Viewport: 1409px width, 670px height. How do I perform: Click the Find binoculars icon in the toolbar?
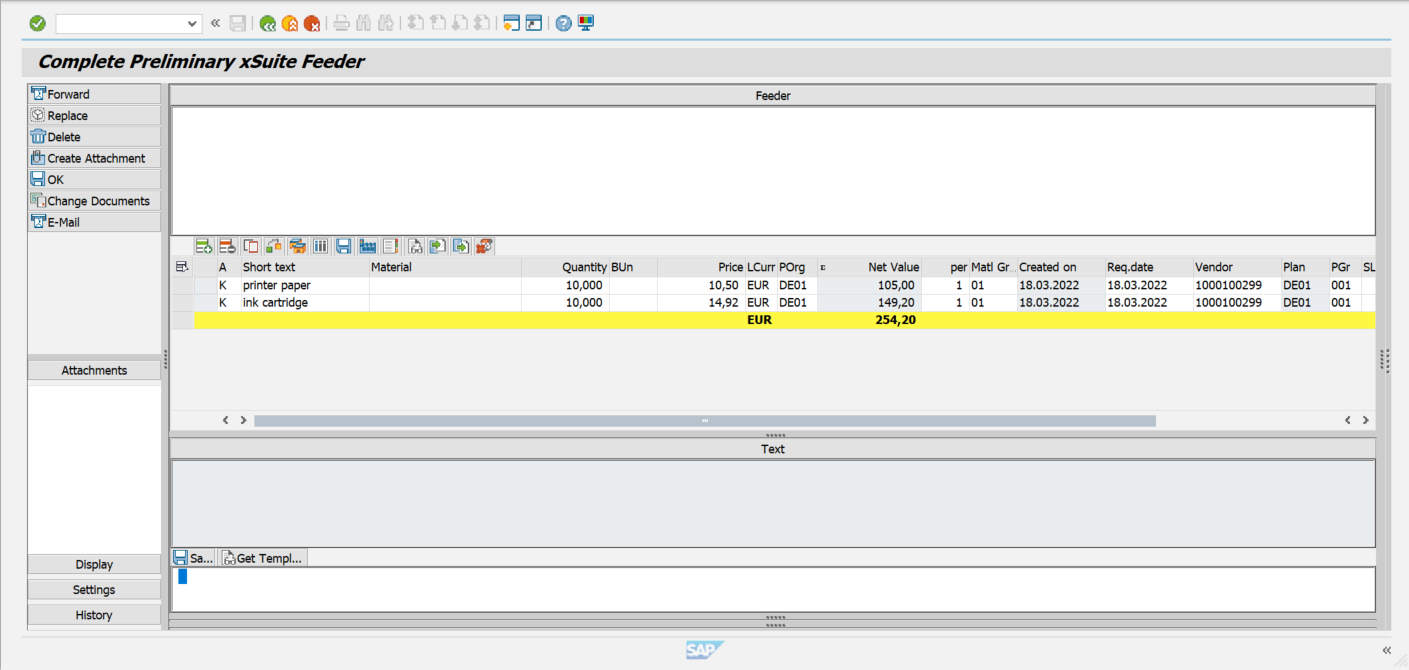point(364,22)
